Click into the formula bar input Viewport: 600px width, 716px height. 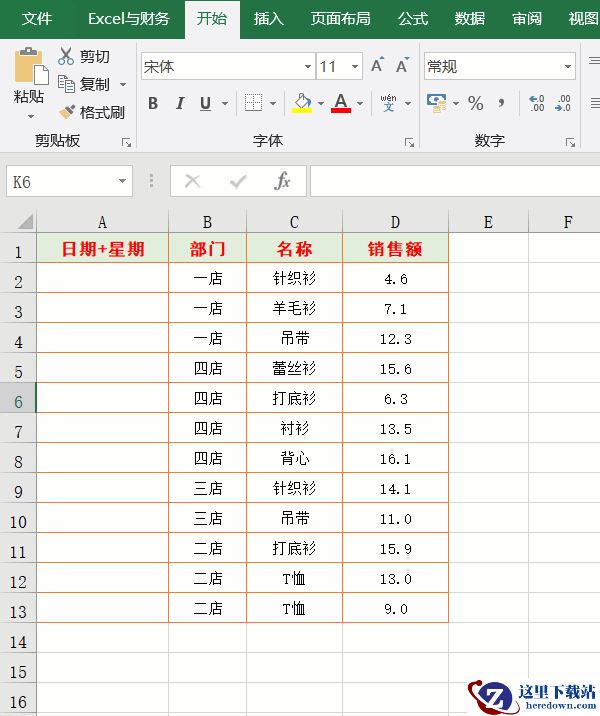click(455, 181)
